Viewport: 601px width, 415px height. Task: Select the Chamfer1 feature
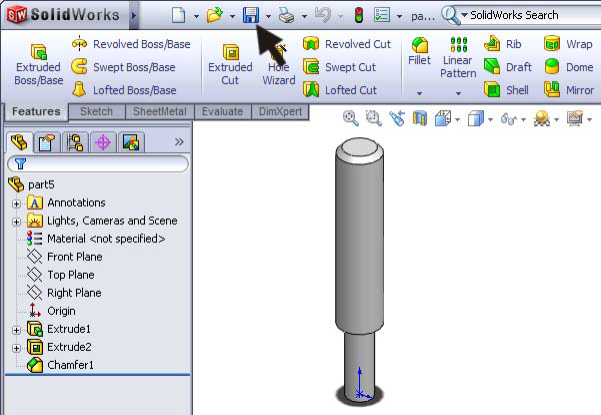tap(70, 365)
